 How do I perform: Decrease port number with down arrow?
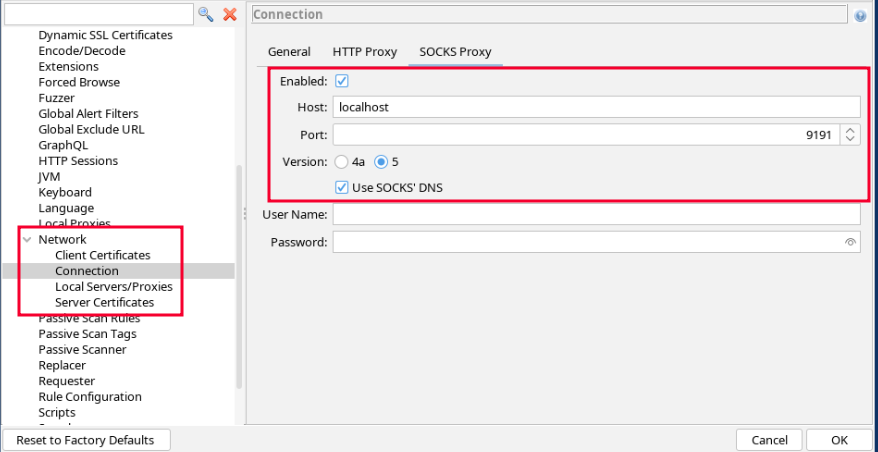click(x=850, y=139)
